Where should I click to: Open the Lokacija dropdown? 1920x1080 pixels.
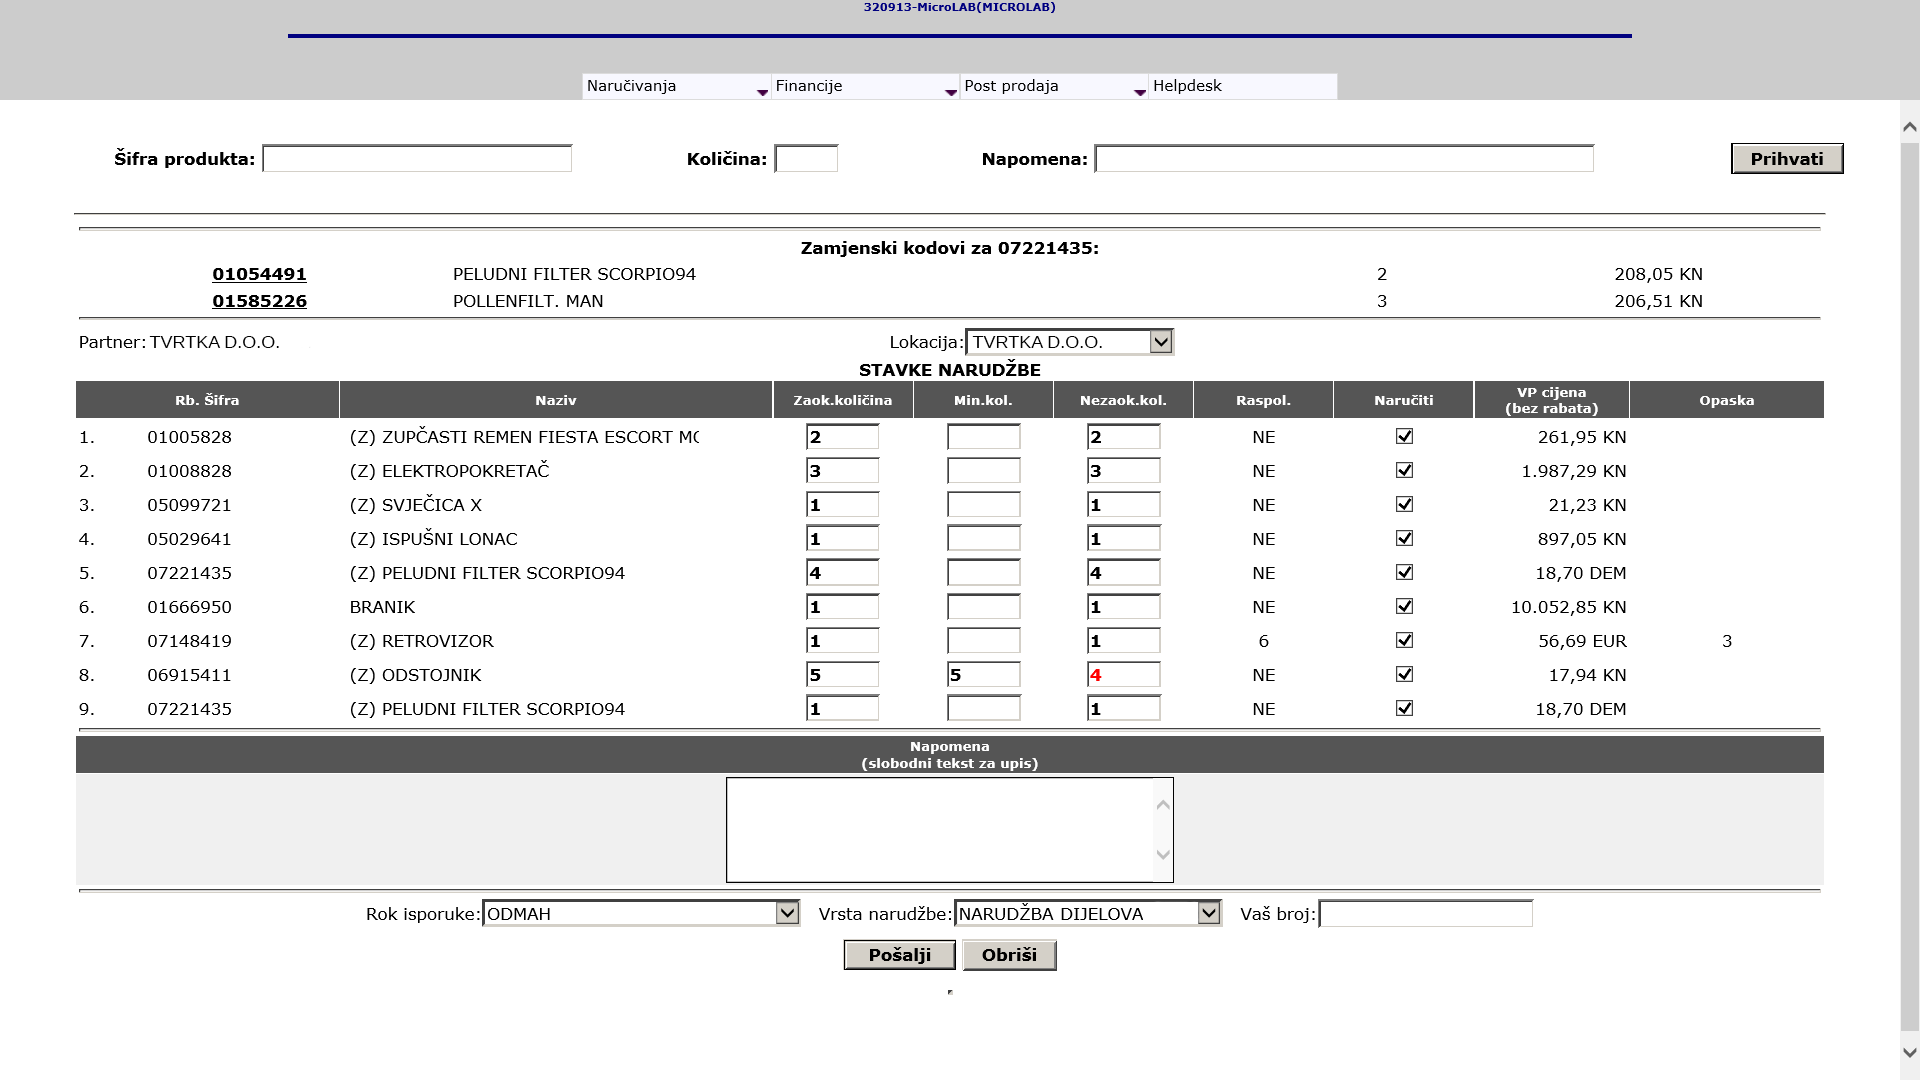[1160, 342]
